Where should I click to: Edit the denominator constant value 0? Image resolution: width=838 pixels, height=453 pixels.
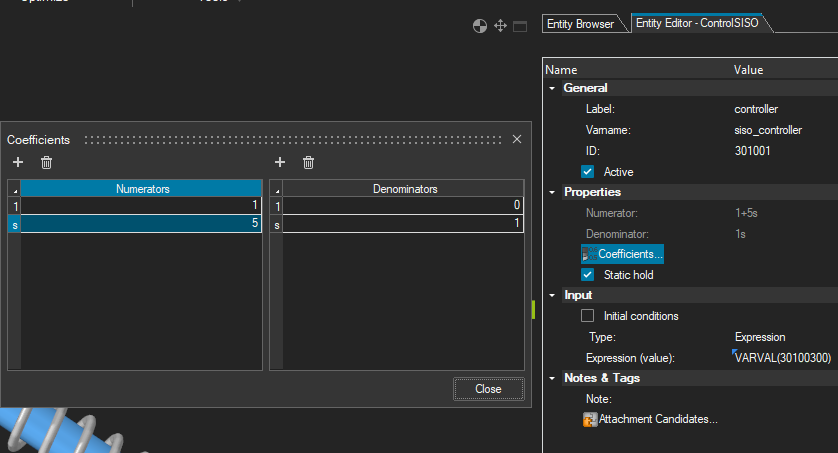click(403, 205)
